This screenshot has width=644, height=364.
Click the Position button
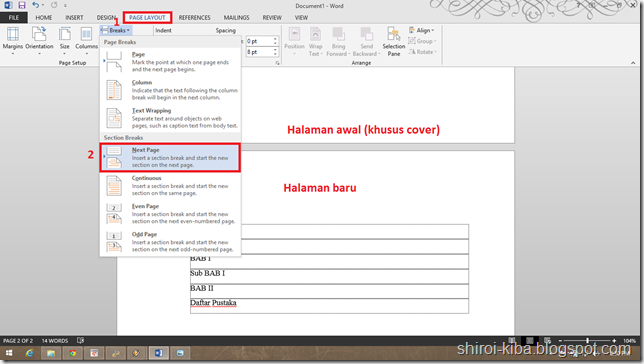pyautogui.click(x=294, y=41)
